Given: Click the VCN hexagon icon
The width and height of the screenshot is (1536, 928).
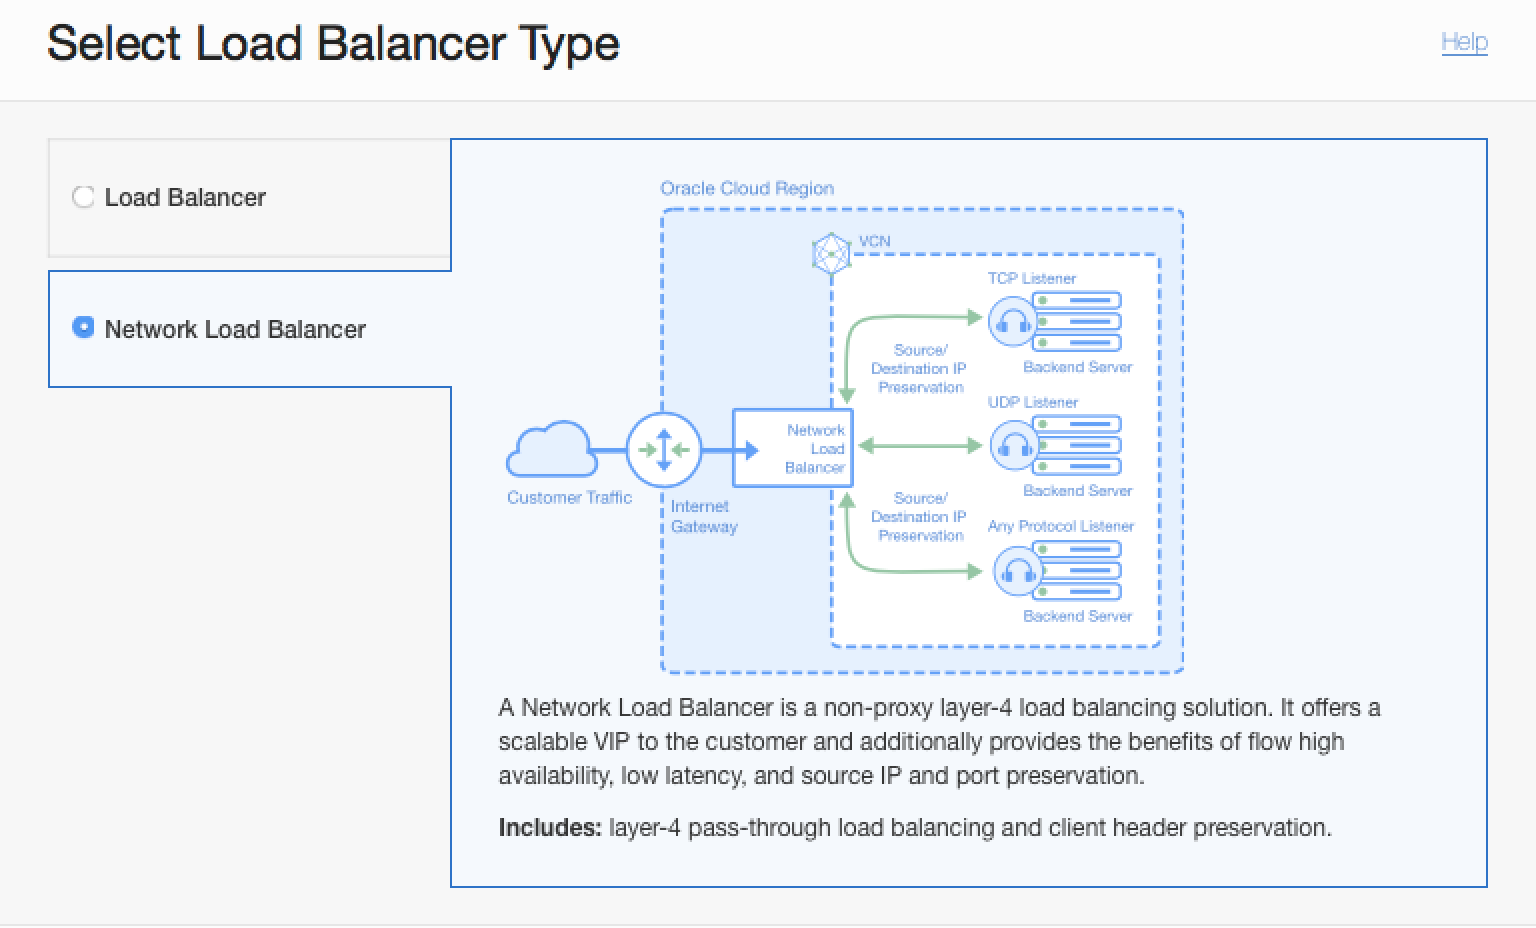Looking at the screenshot, I should 831,253.
